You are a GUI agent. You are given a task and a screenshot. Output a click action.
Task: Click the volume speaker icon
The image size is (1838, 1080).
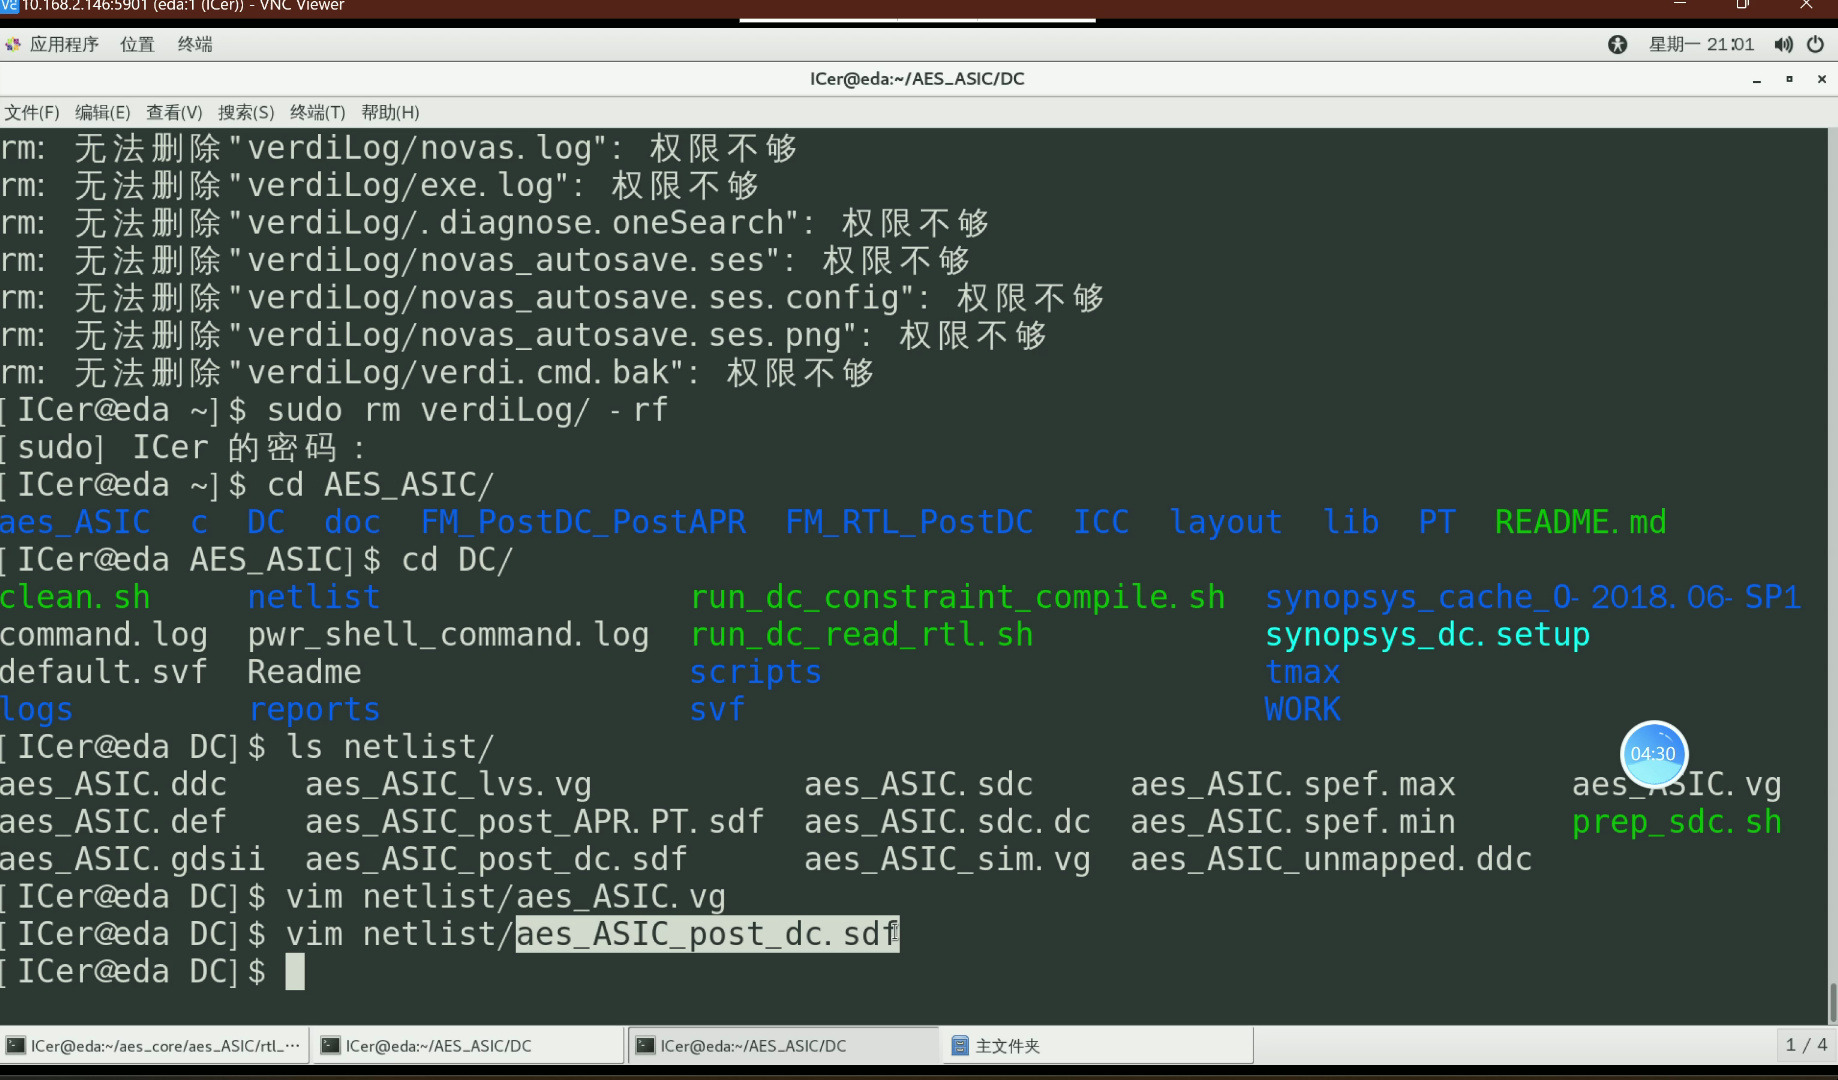click(x=1783, y=44)
